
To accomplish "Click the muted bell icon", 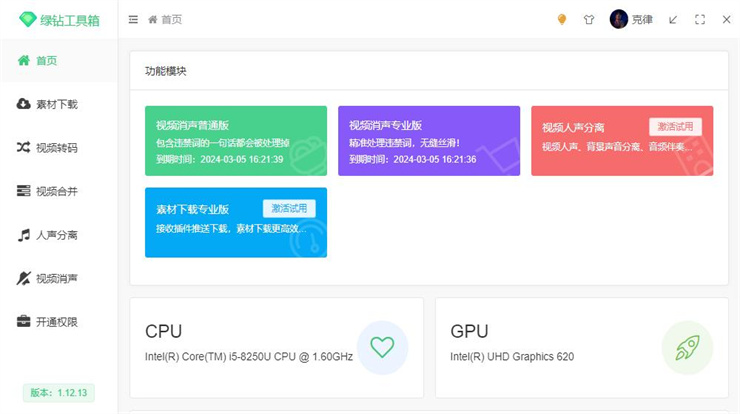I will (24, 278).
